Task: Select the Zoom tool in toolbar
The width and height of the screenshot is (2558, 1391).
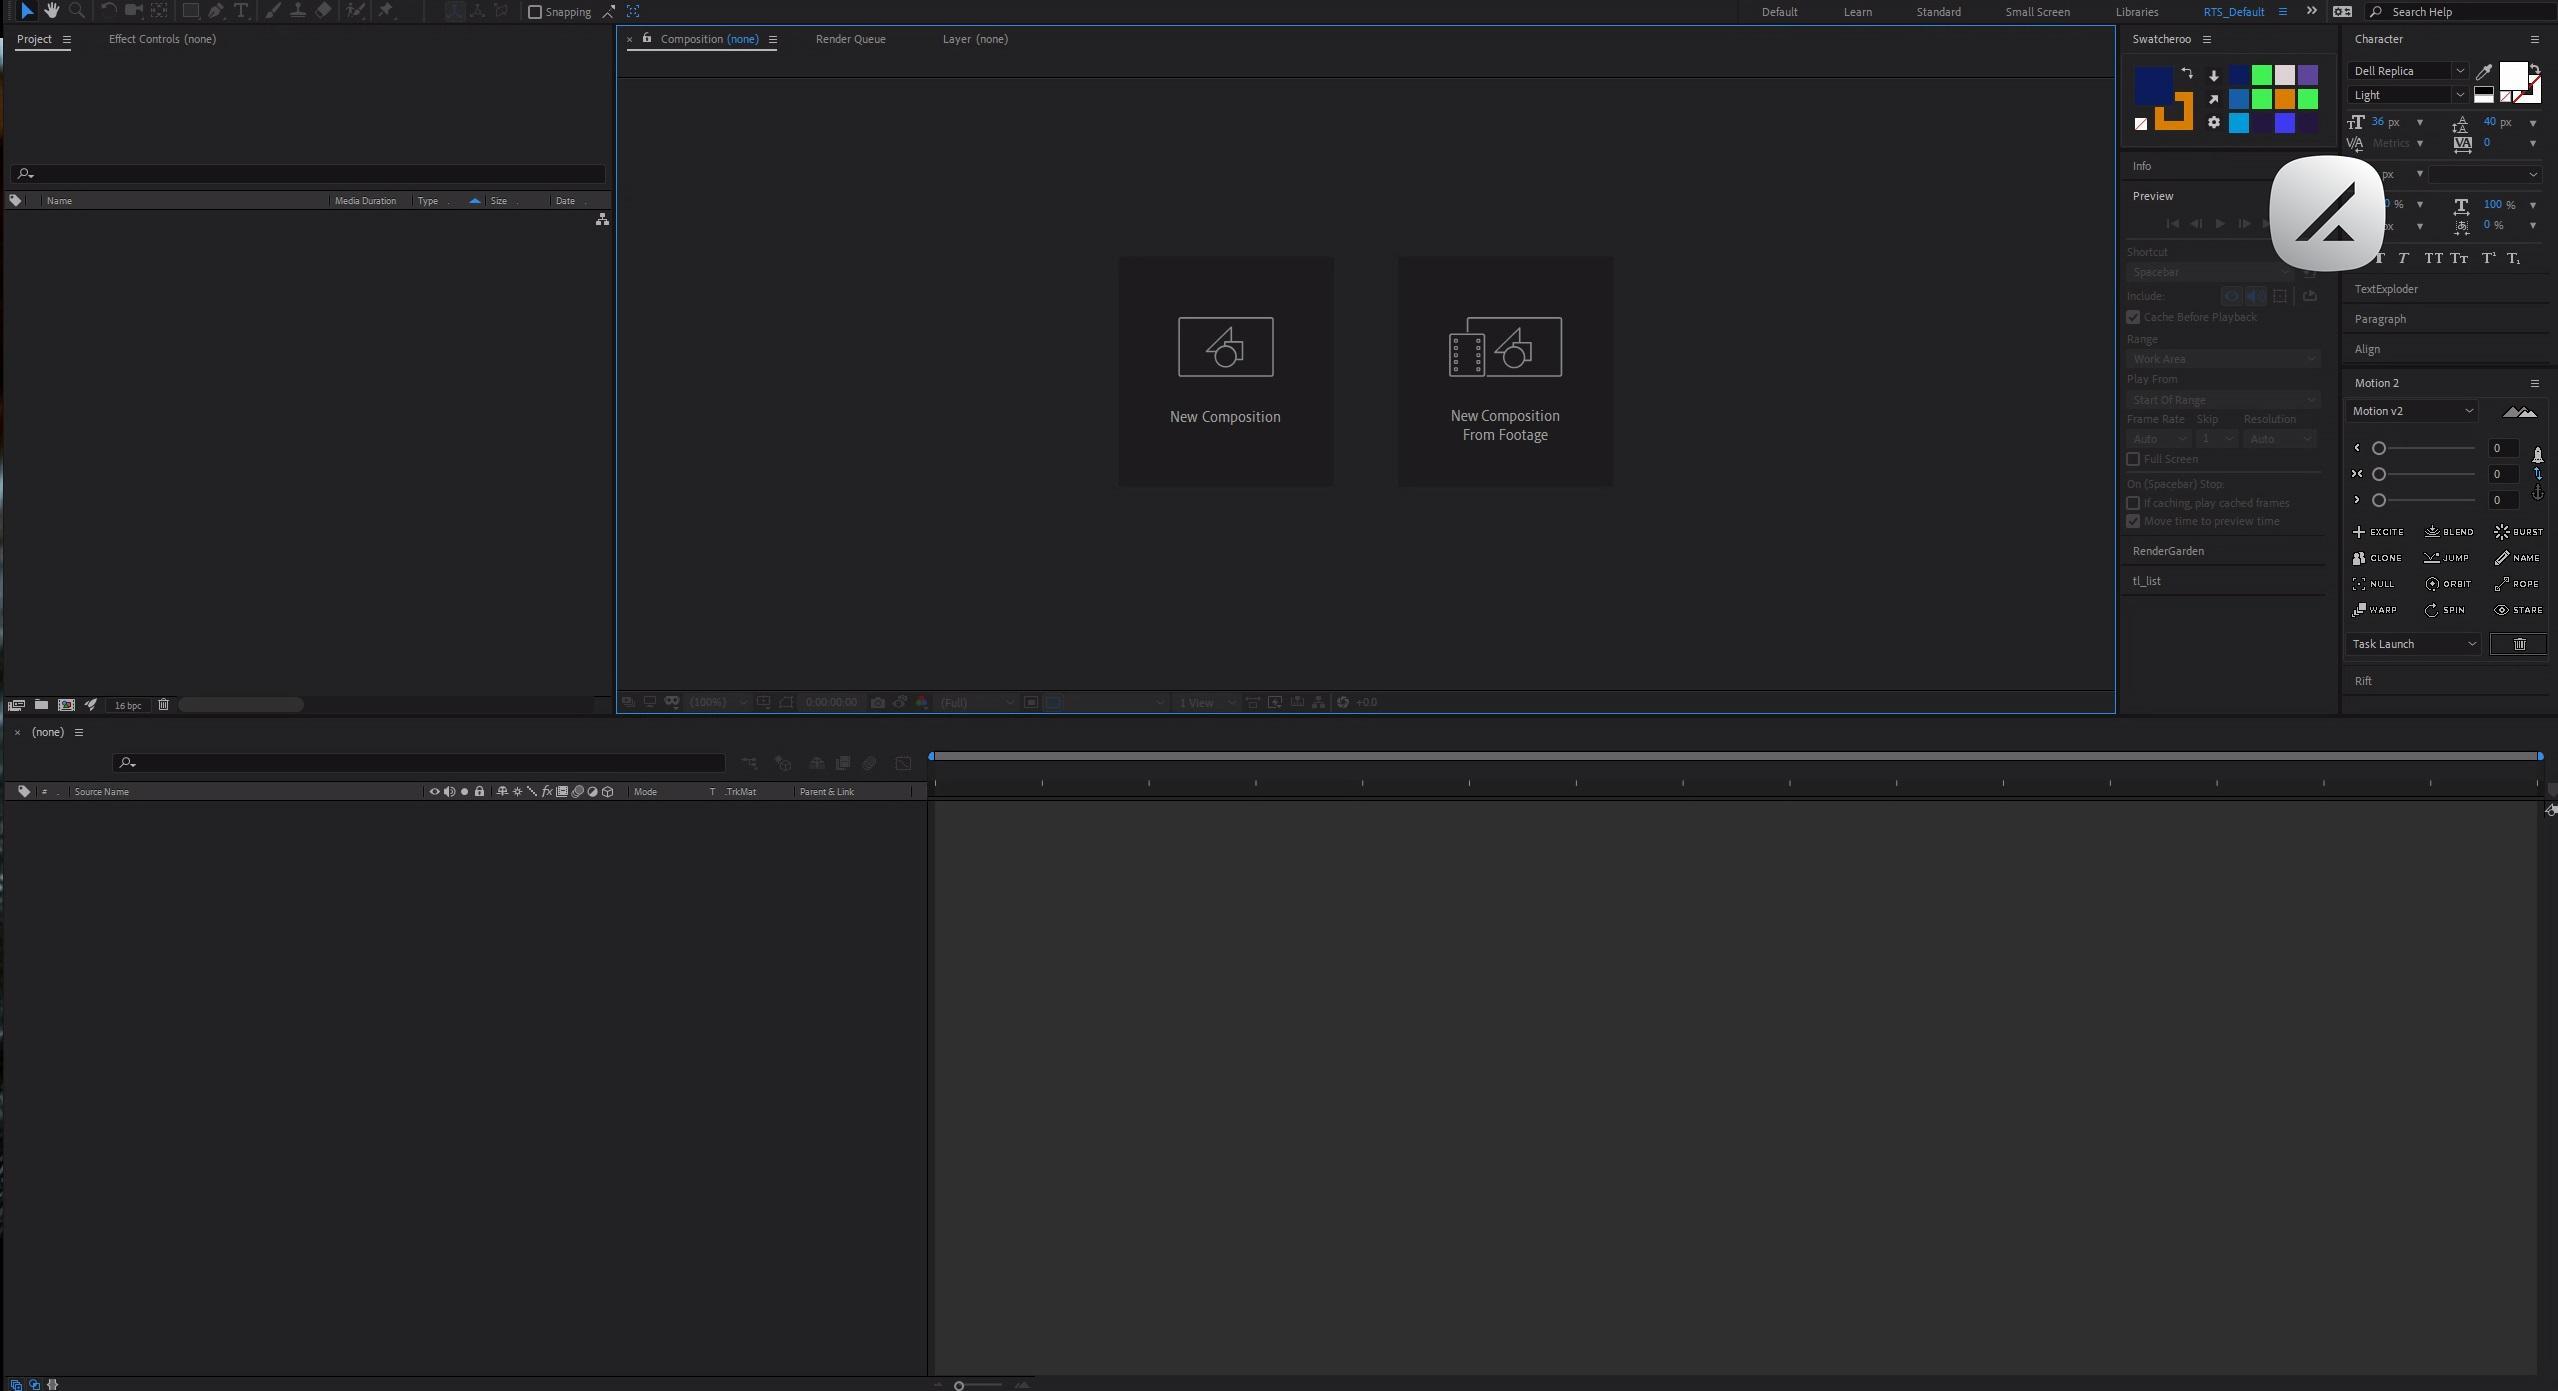Action: (77, 11)
